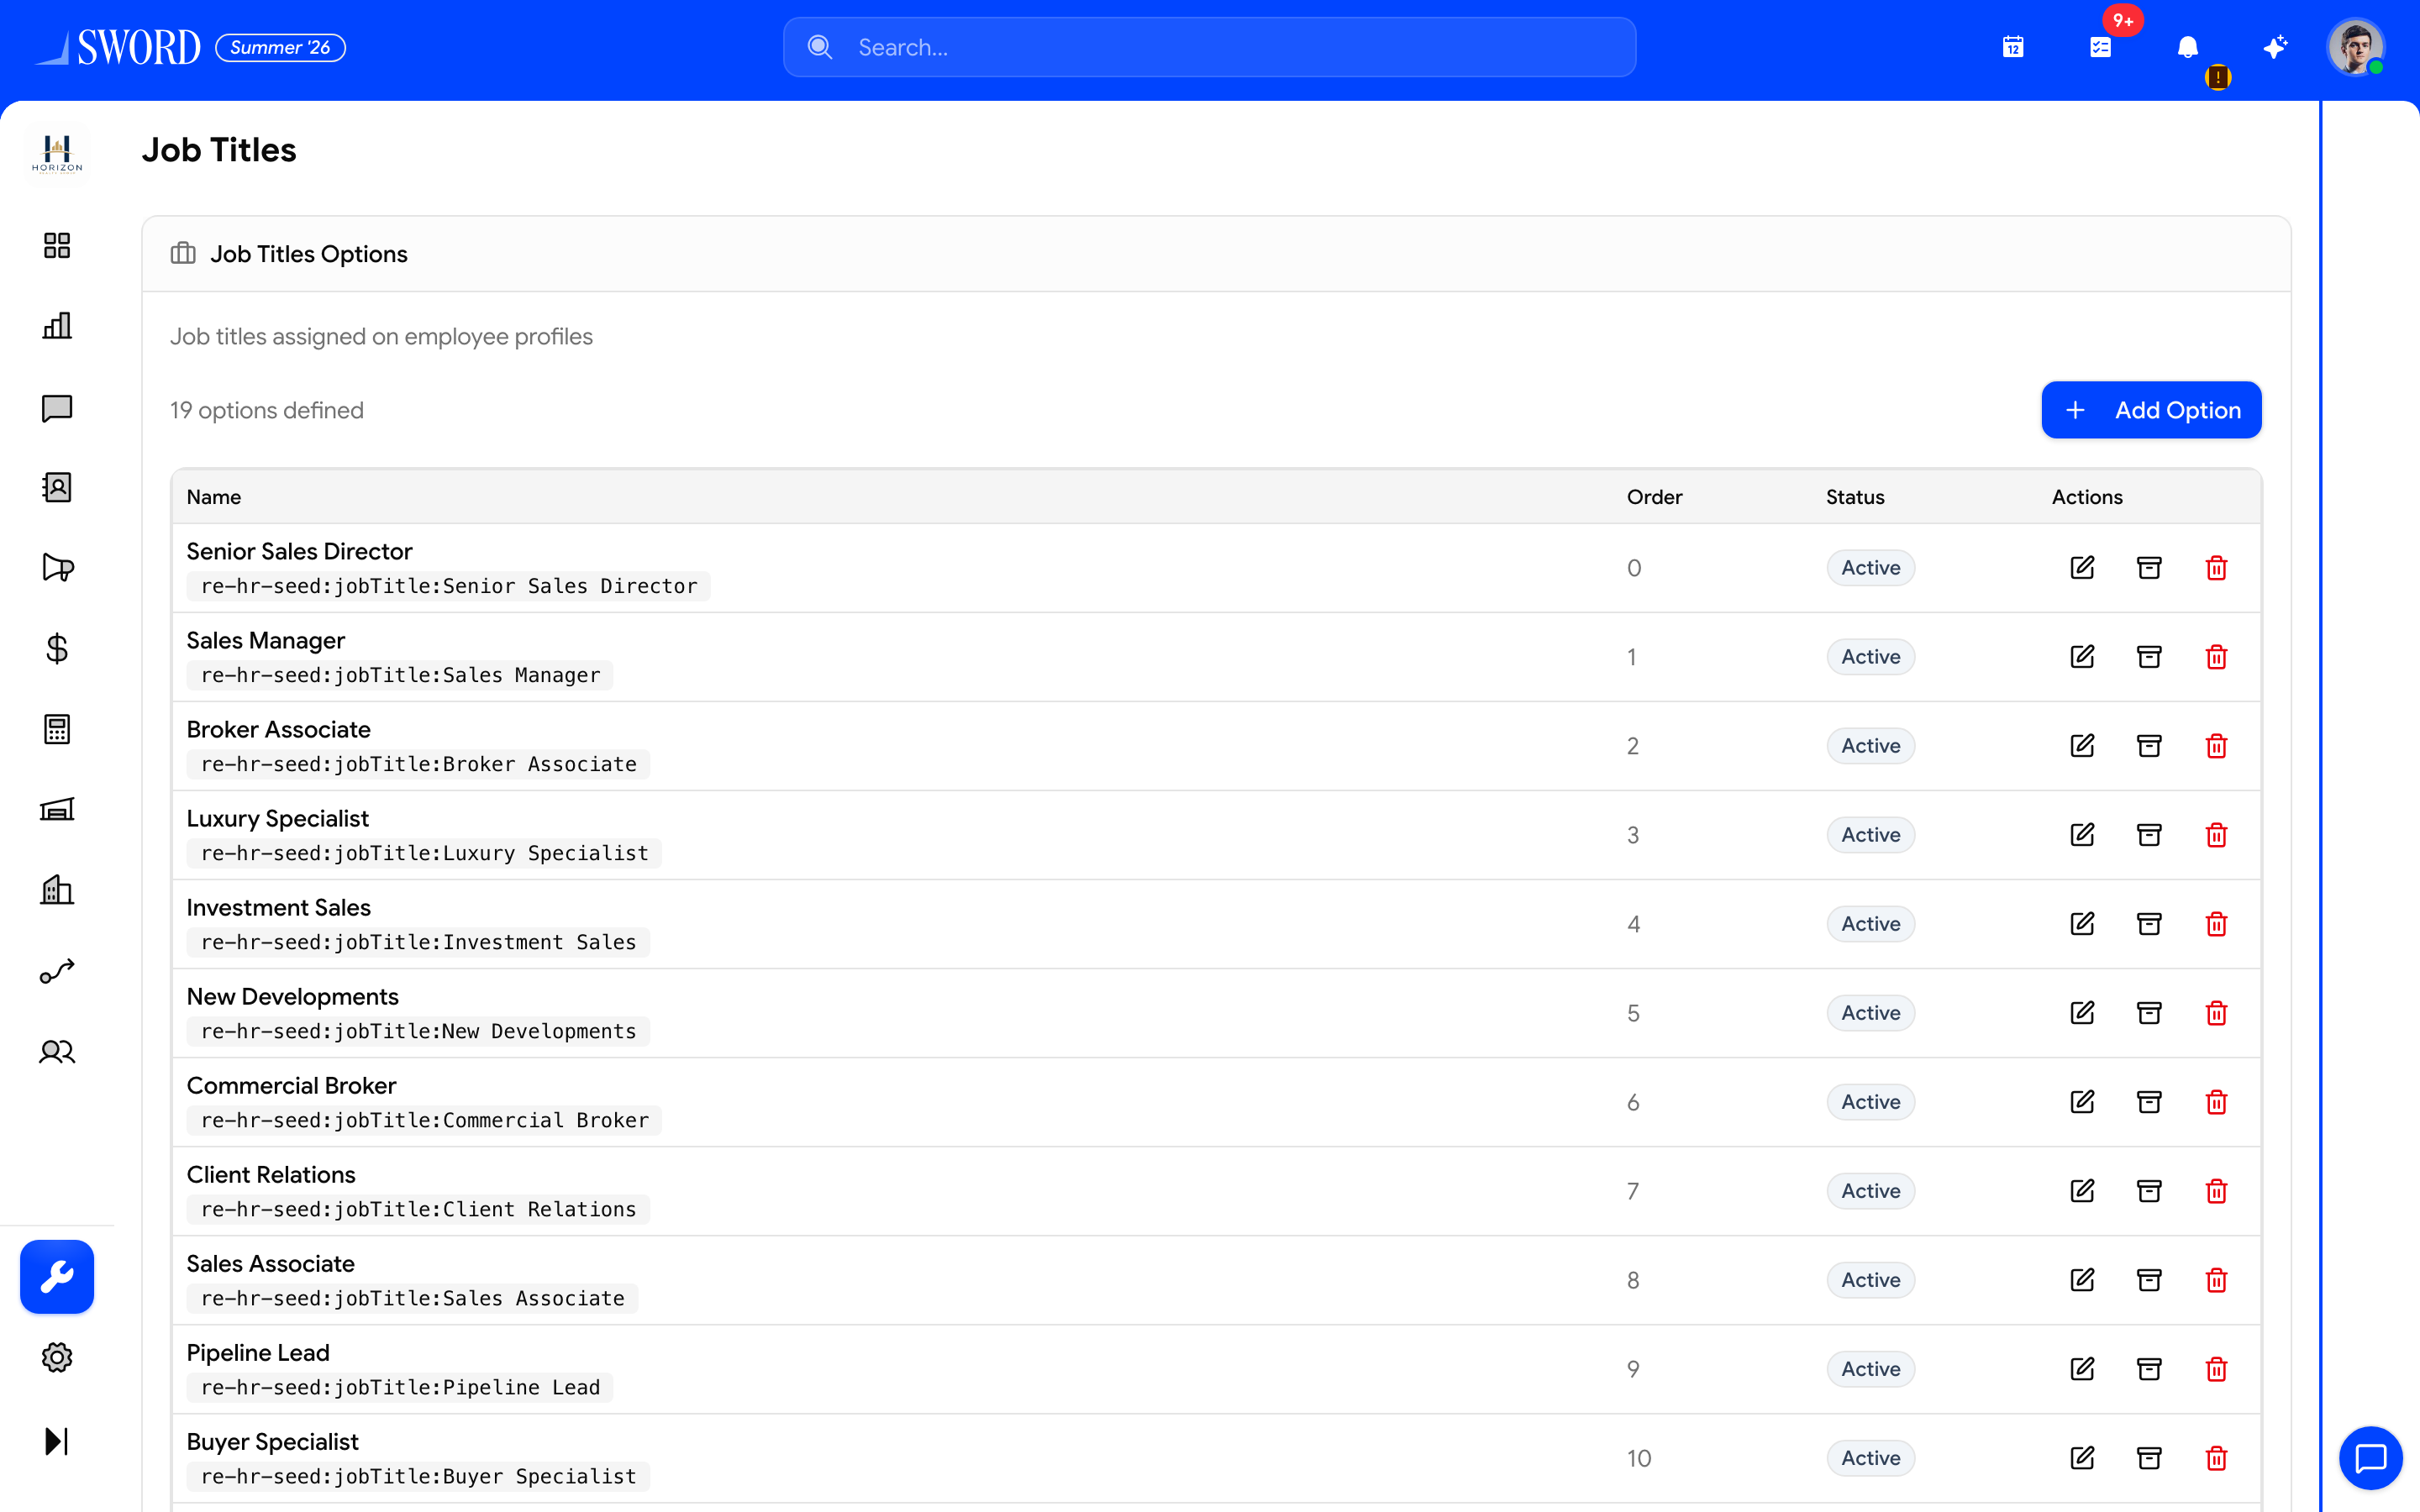Click the SWORD logo in header

pyautogui.click(x=119, y=47)
